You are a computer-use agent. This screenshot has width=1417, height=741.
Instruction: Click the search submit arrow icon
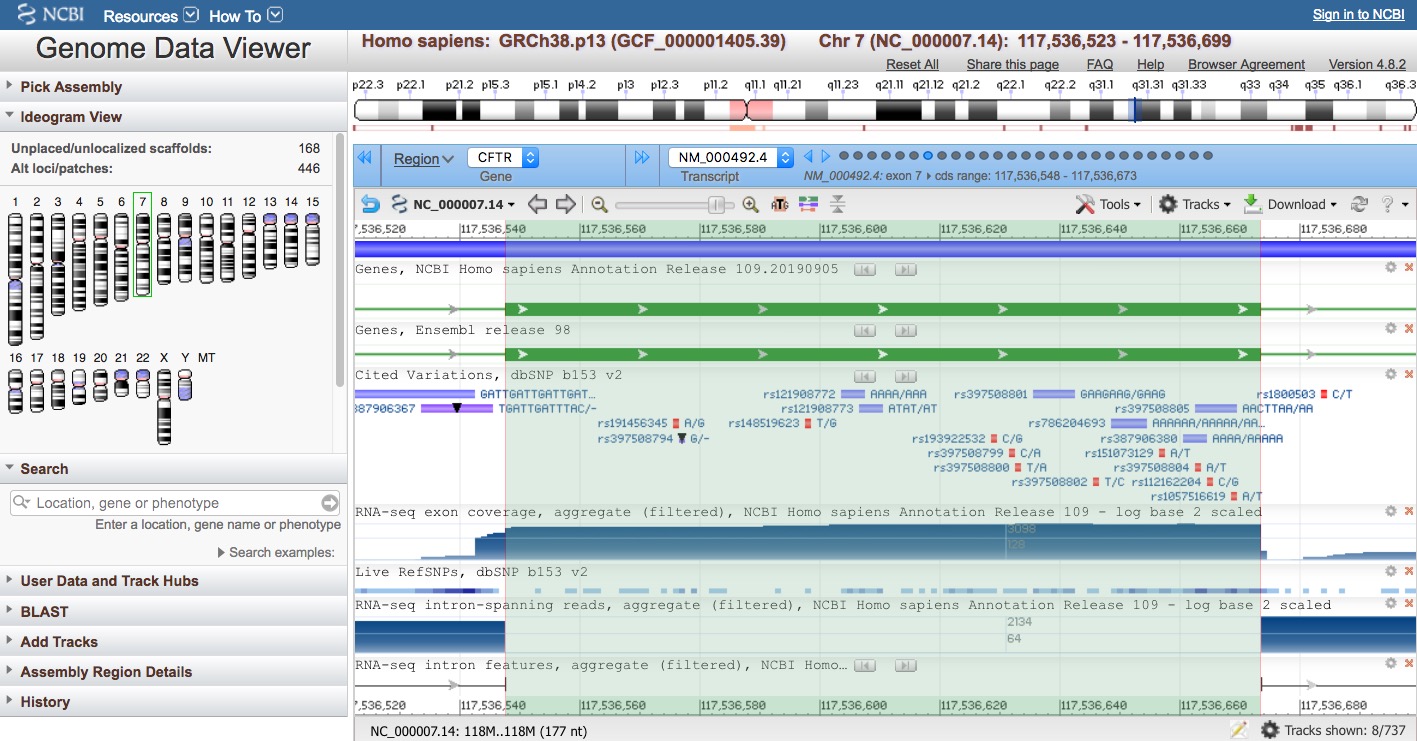[329, 502]
